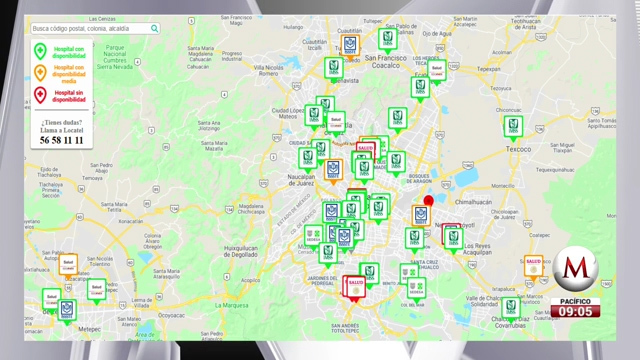Click Valle de Chalco Solidaridad label
This screenshot has width=640, height=360.
484,302
